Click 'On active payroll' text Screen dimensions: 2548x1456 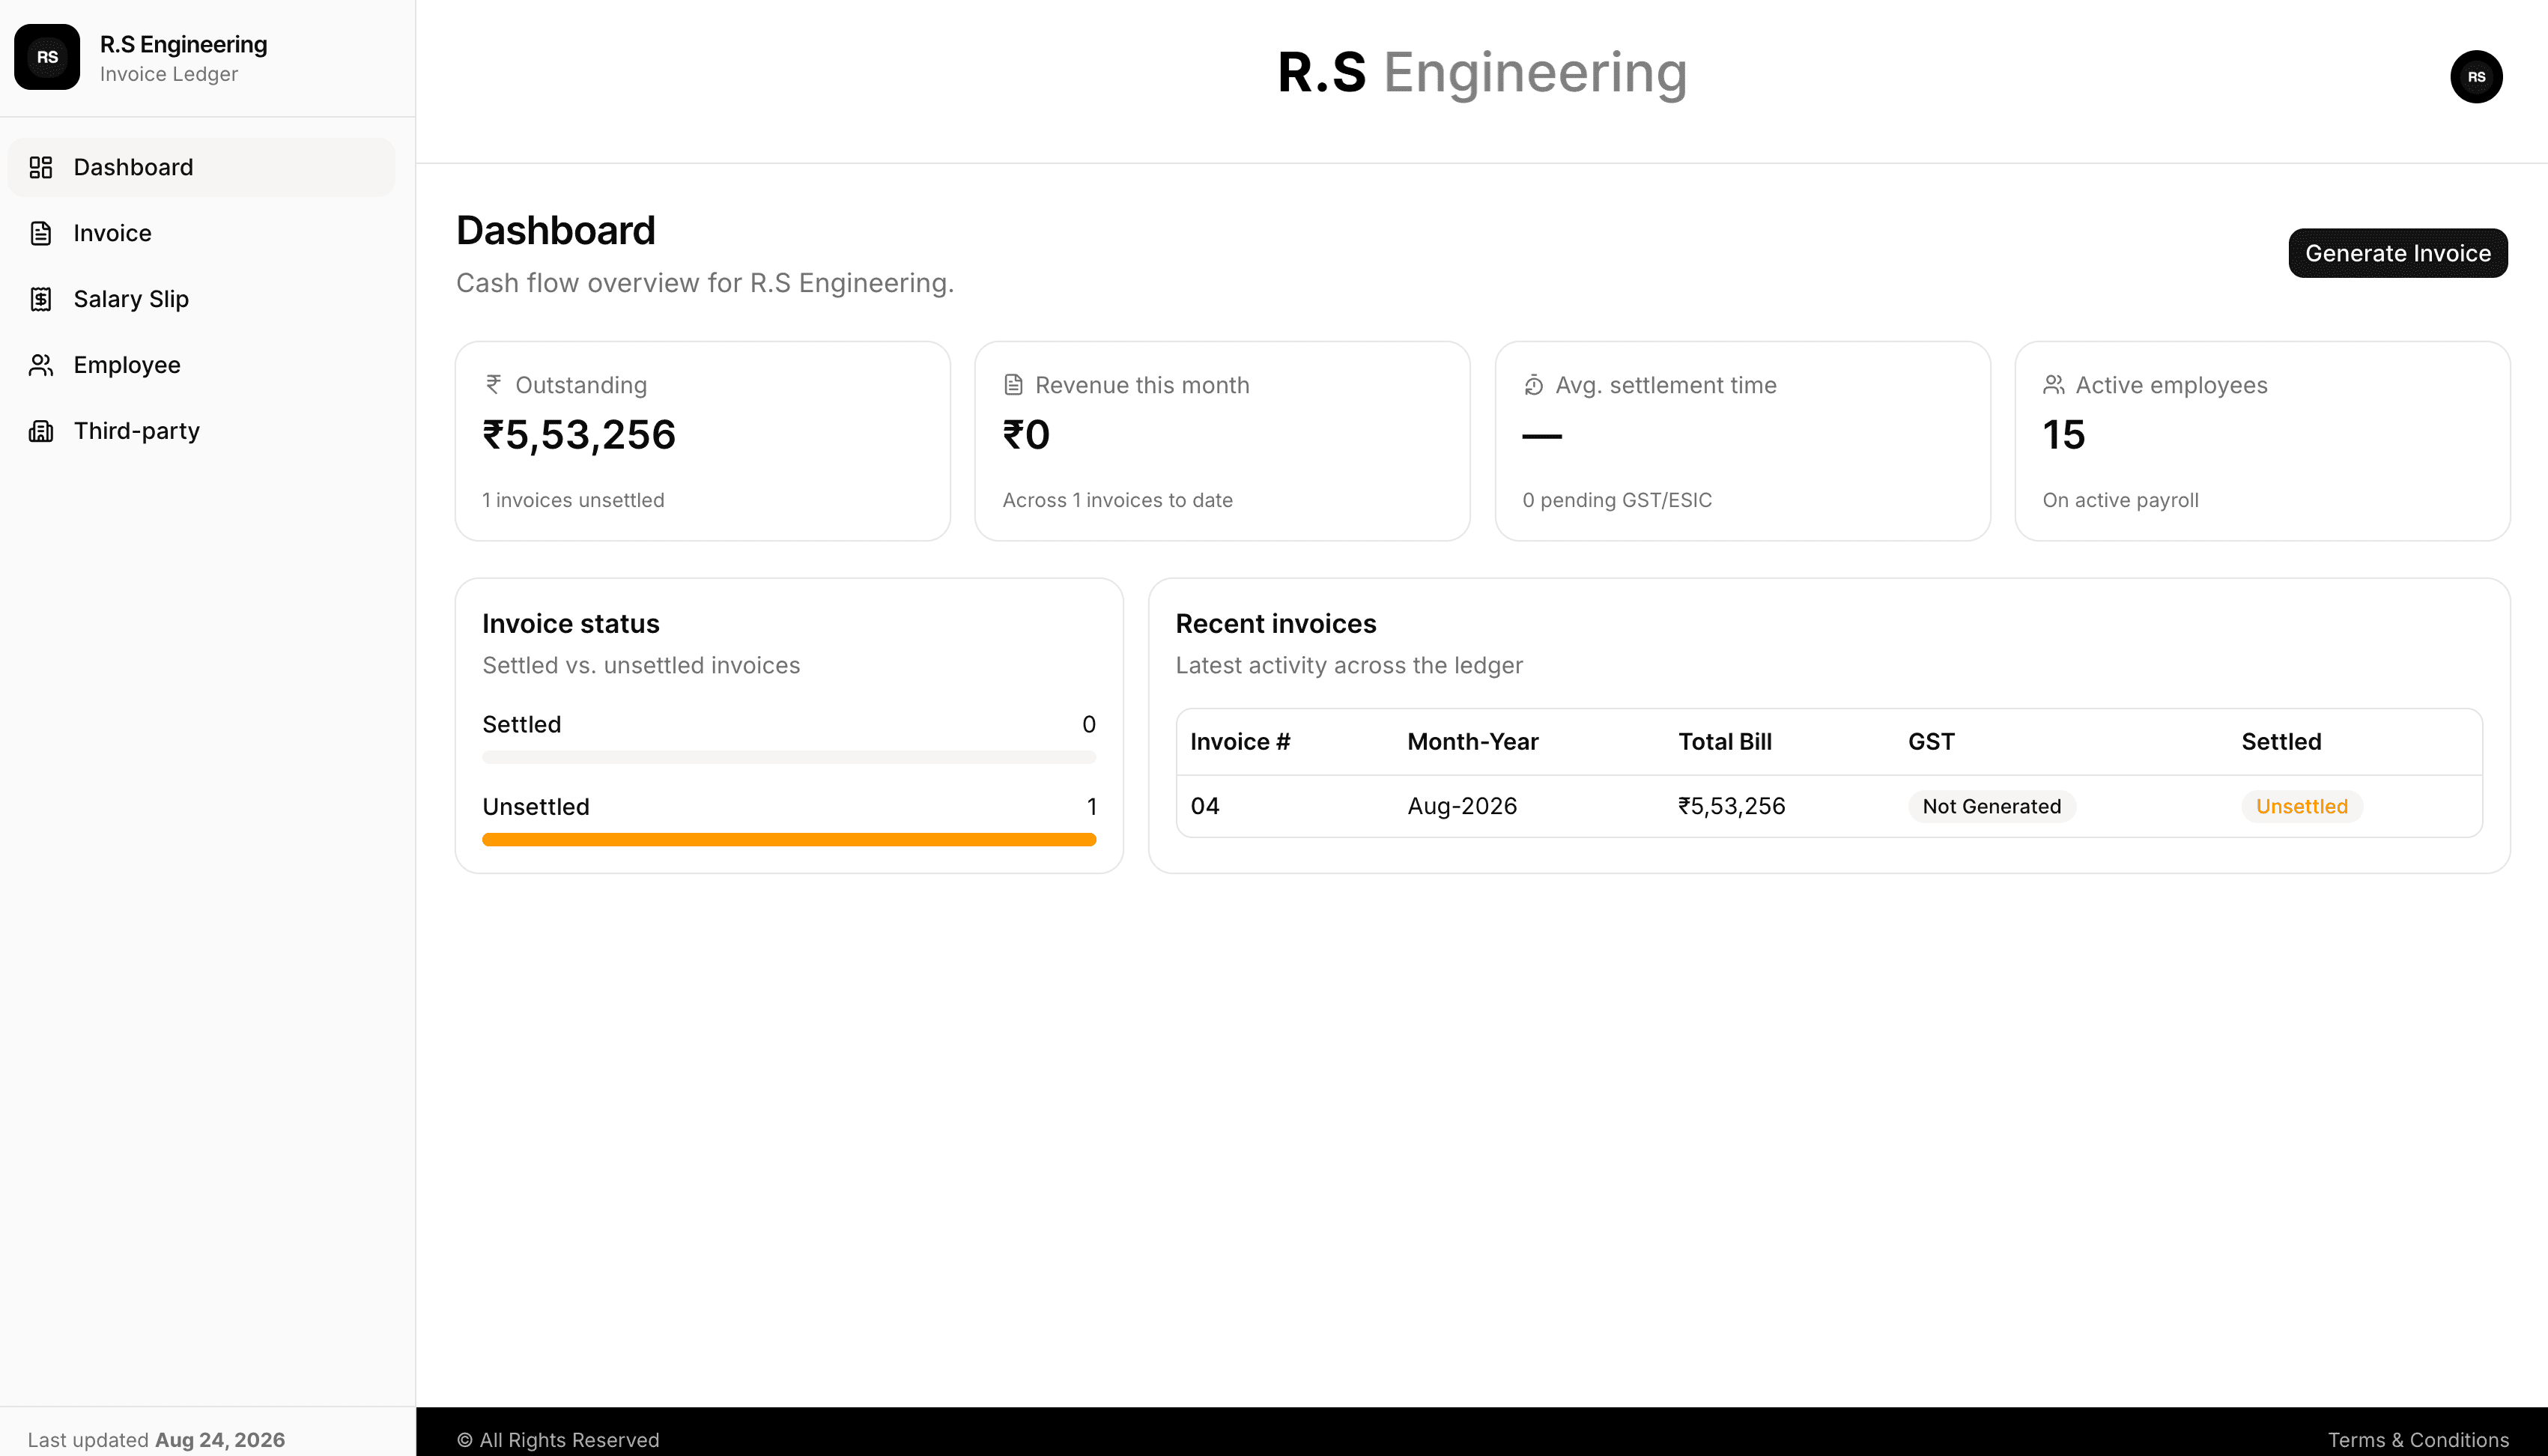2120,500
